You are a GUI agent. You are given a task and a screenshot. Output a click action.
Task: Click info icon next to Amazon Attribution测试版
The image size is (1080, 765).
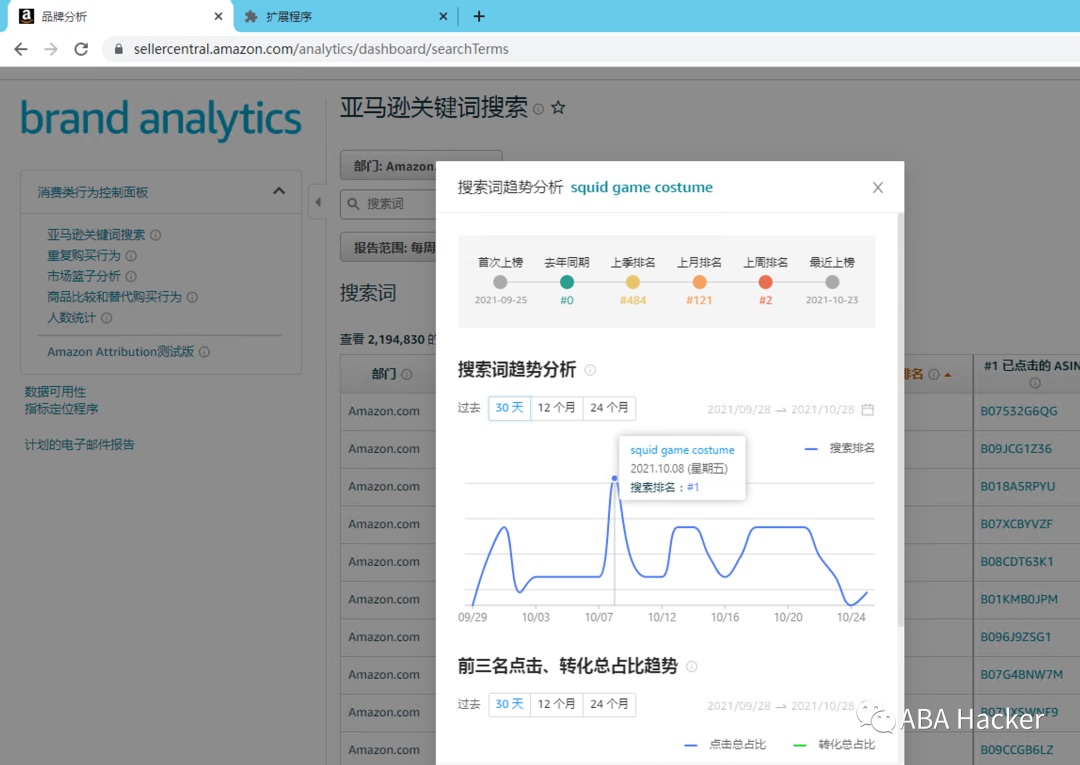205,352
